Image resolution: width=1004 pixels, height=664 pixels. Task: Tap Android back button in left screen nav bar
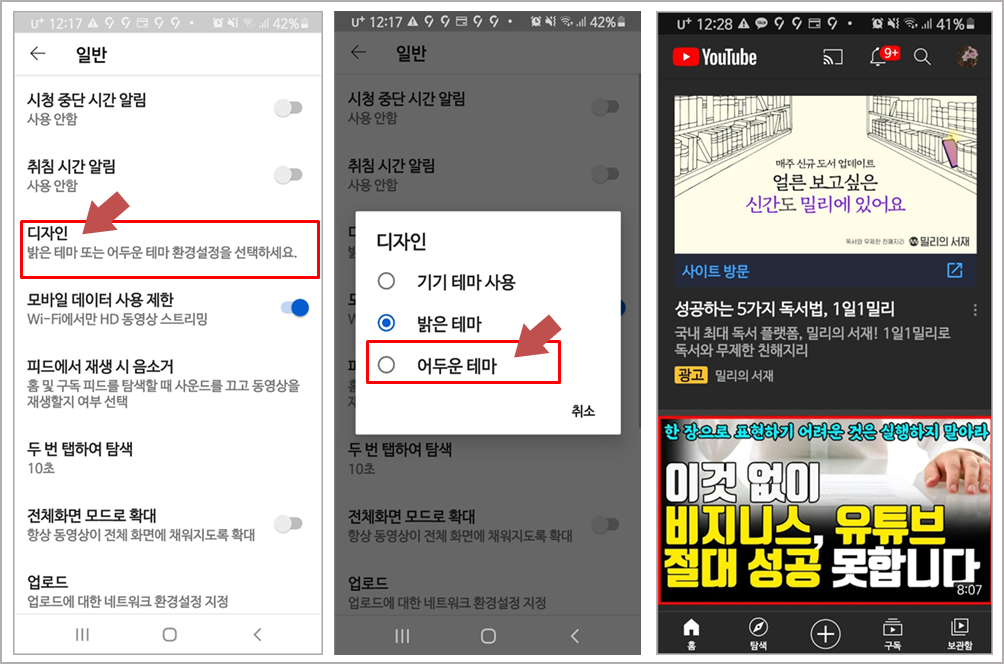pyautogui.click(x=257, y=635)
